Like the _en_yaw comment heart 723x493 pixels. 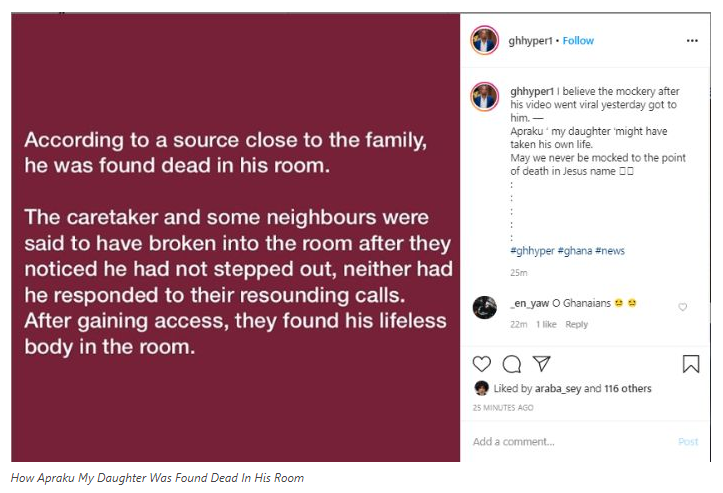pos(682,307)
